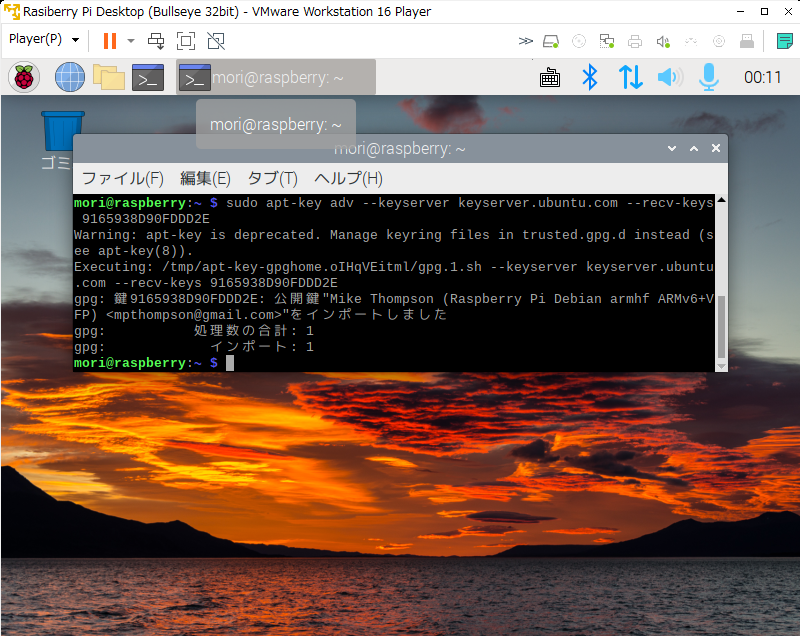Open the network up/down arrows menu
Image resolution: width=800 pixels, height=636 pixels.
coord(630,78)
